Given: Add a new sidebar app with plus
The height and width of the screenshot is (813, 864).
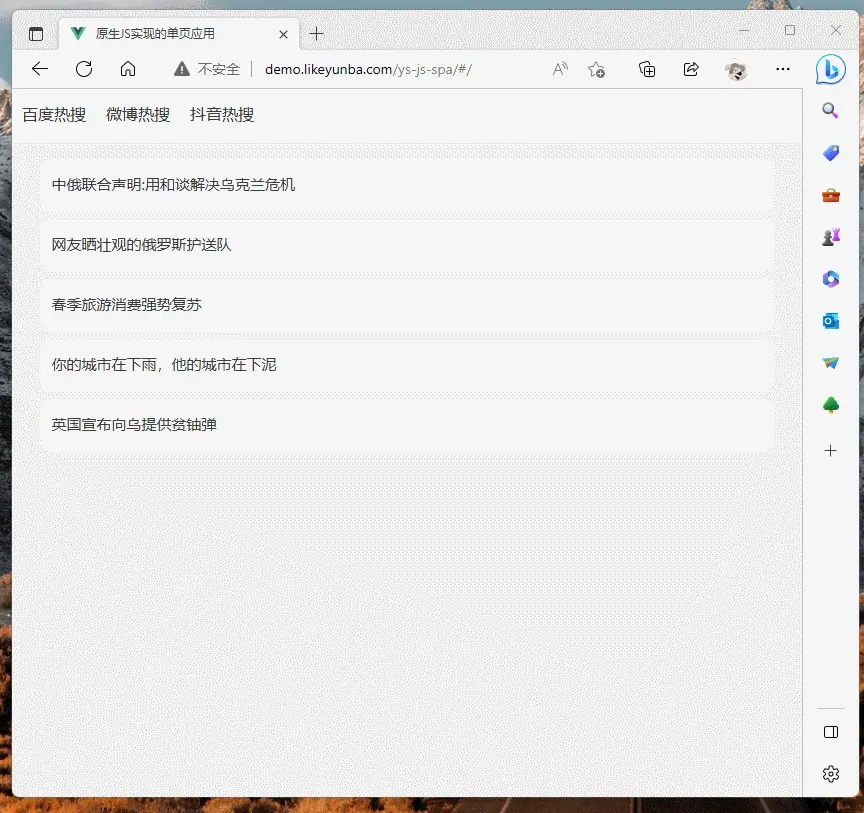Looking at the screenshot, I should [x=830, y=450].
